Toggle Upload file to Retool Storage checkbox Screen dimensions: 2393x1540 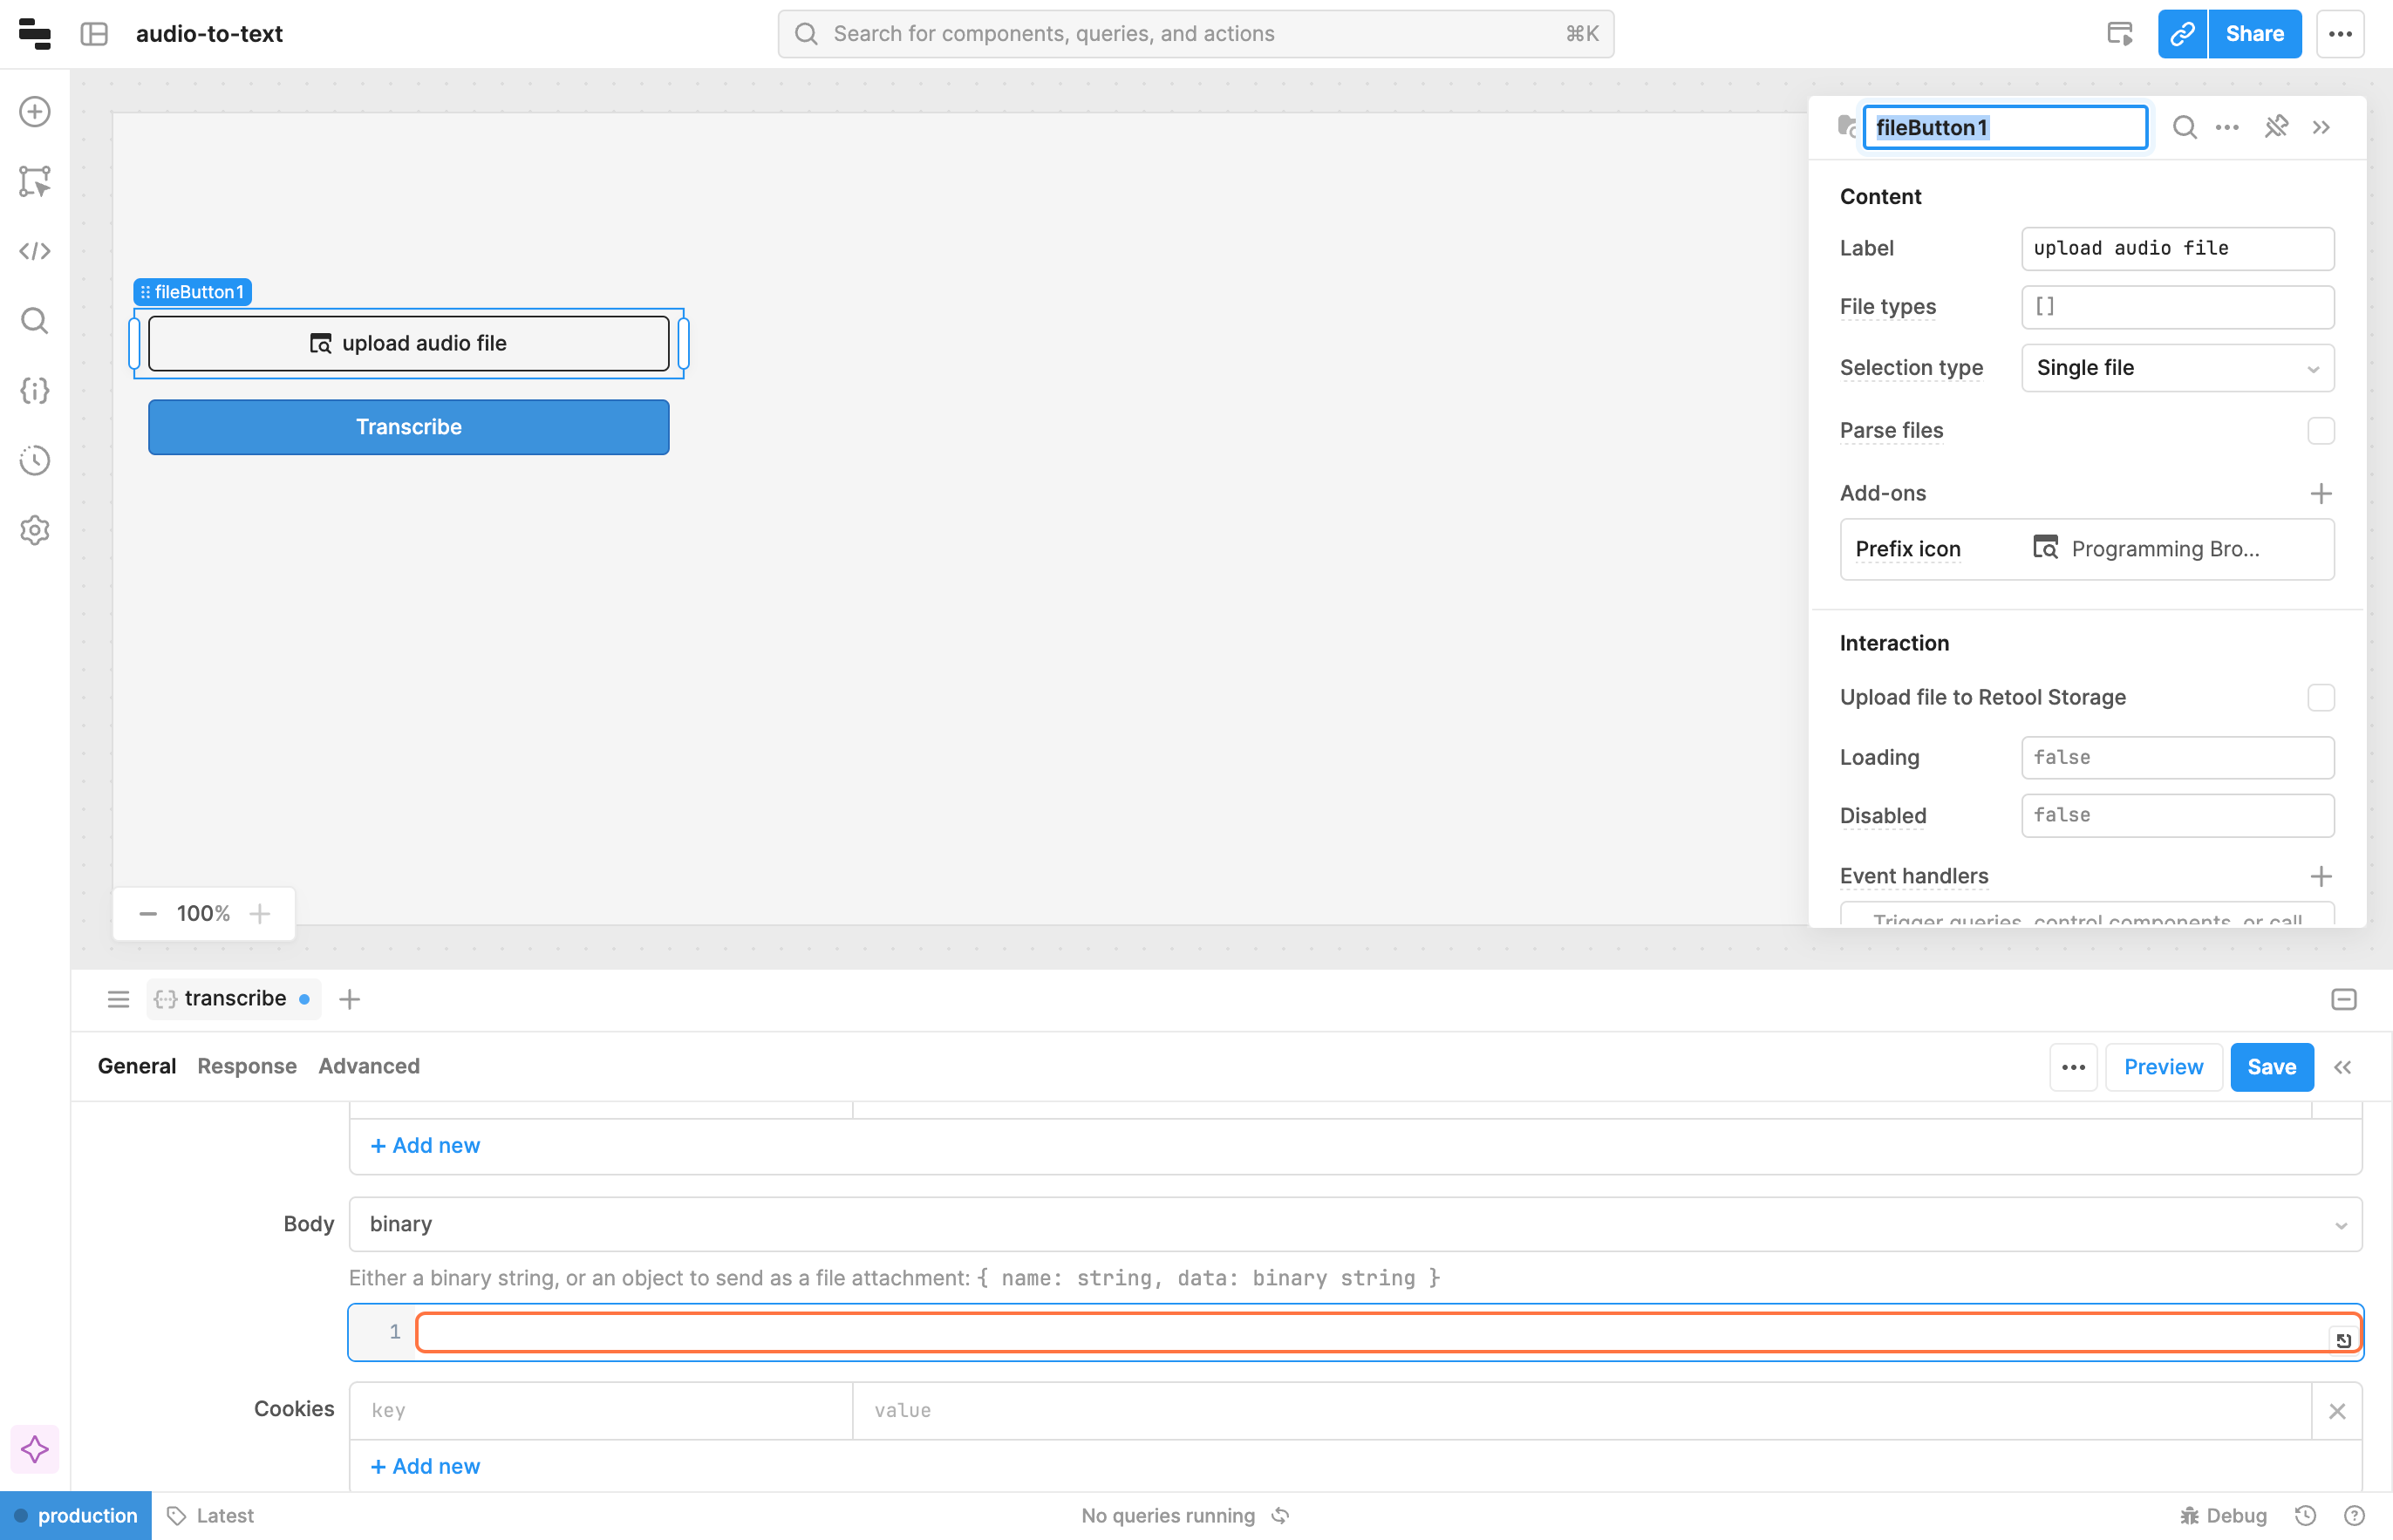(x=2320, y=697)
